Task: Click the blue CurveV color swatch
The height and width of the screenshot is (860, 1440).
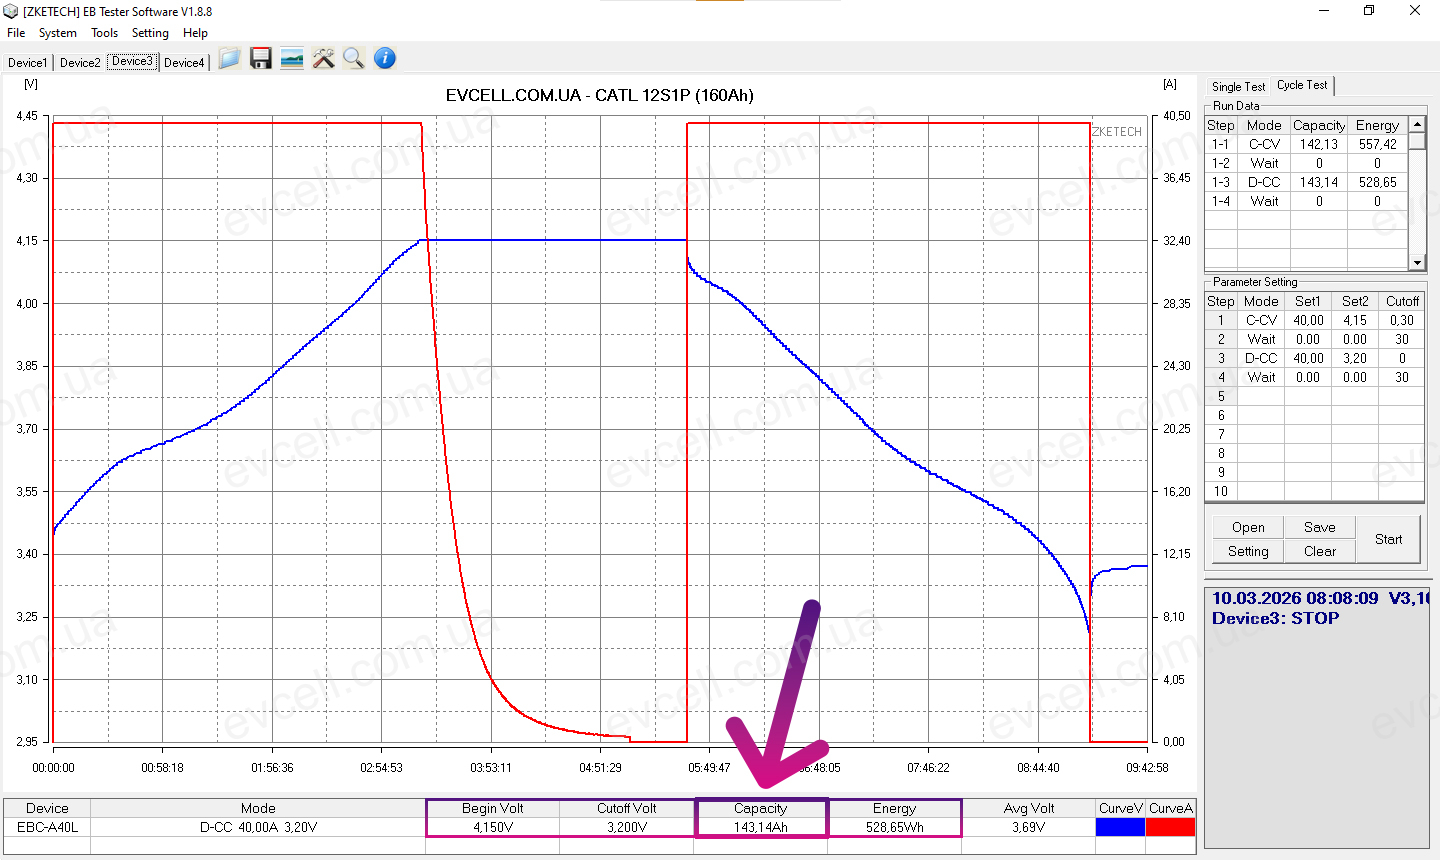Action: [x=1120, y=827]
